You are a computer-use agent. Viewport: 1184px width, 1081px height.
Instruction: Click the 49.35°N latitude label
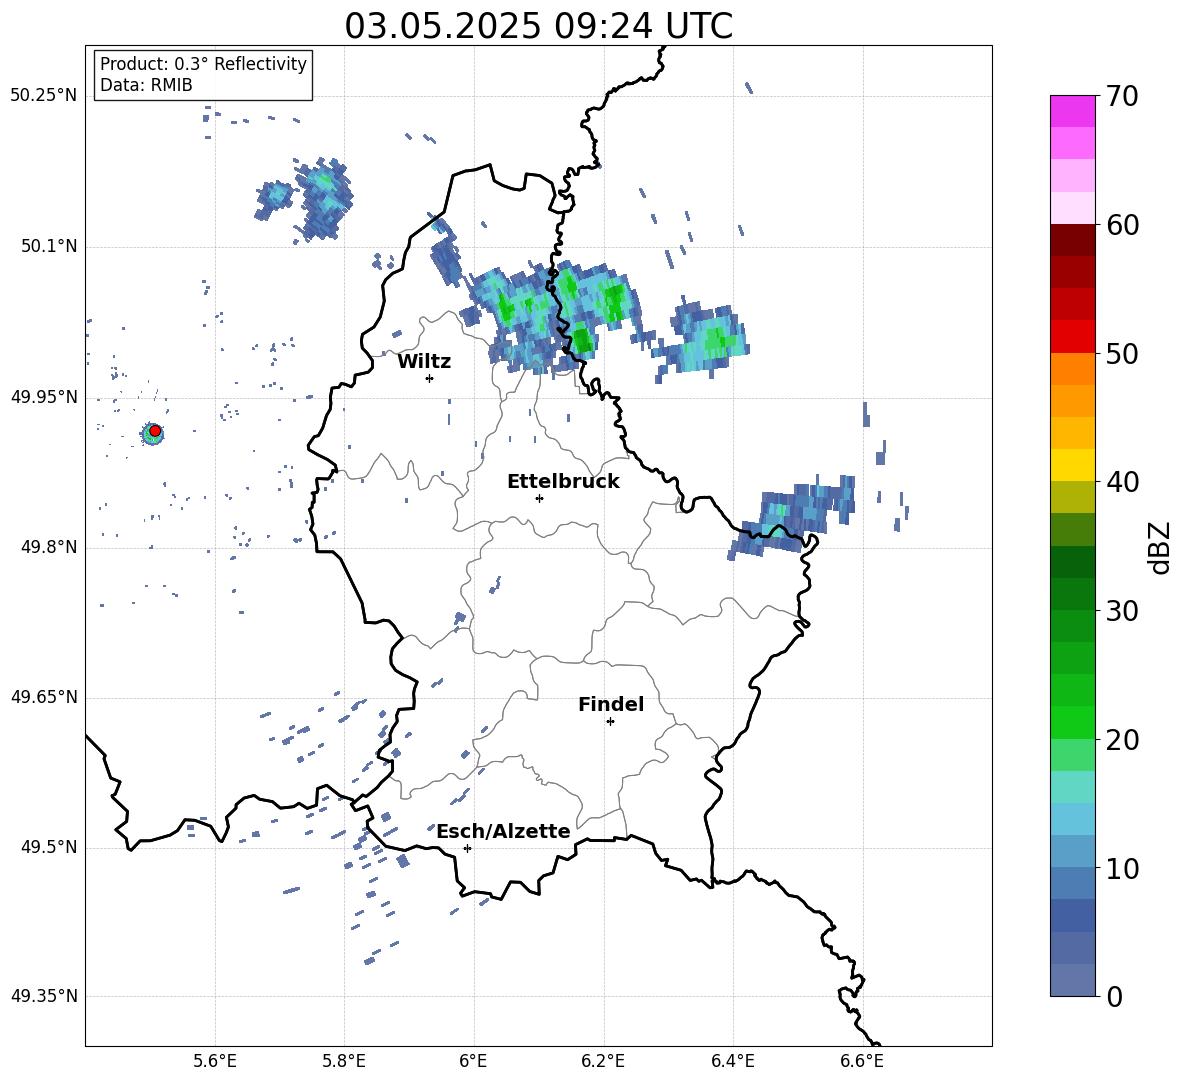click(x=44, y=997)
